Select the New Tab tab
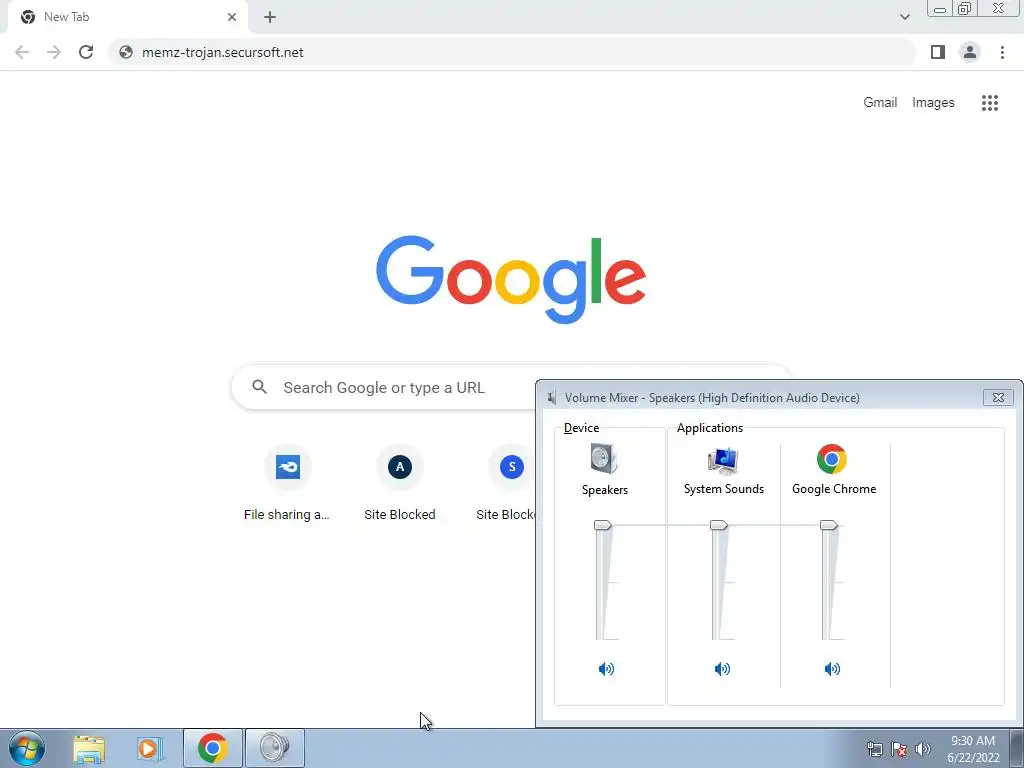 pos(127,17)
